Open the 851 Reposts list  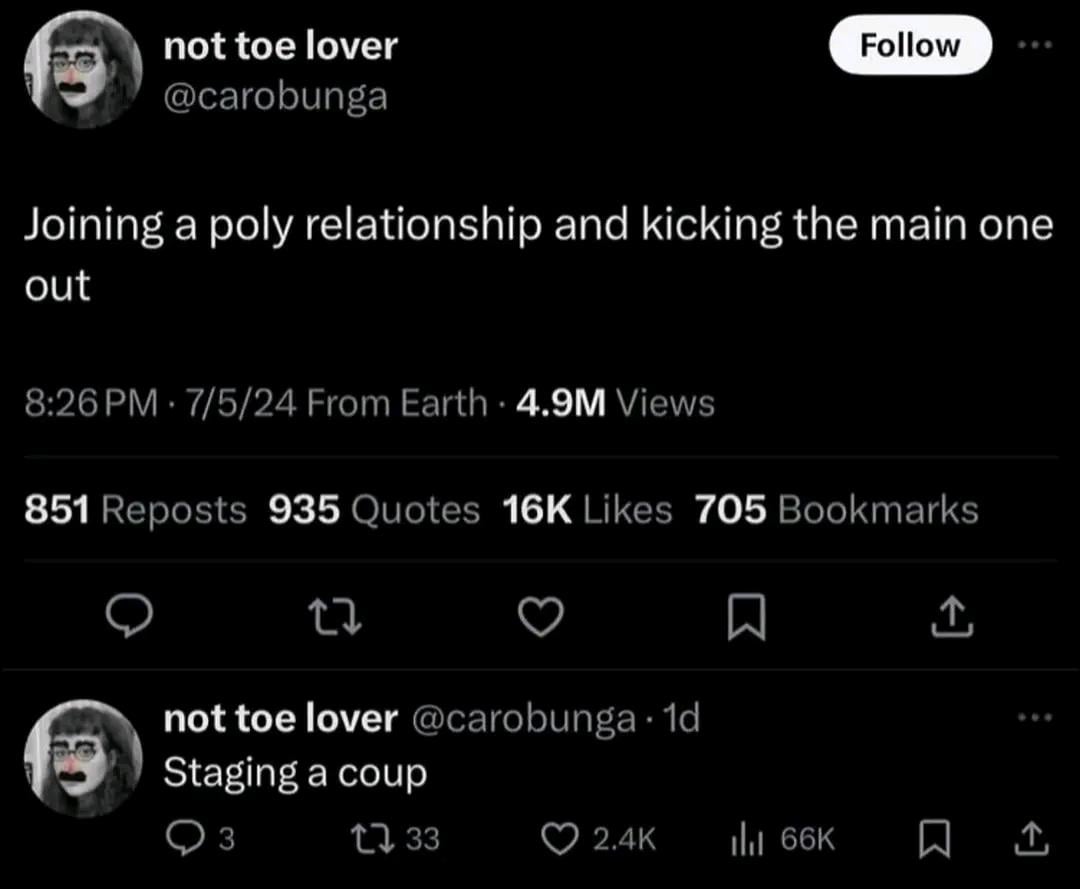coord(135,510)
